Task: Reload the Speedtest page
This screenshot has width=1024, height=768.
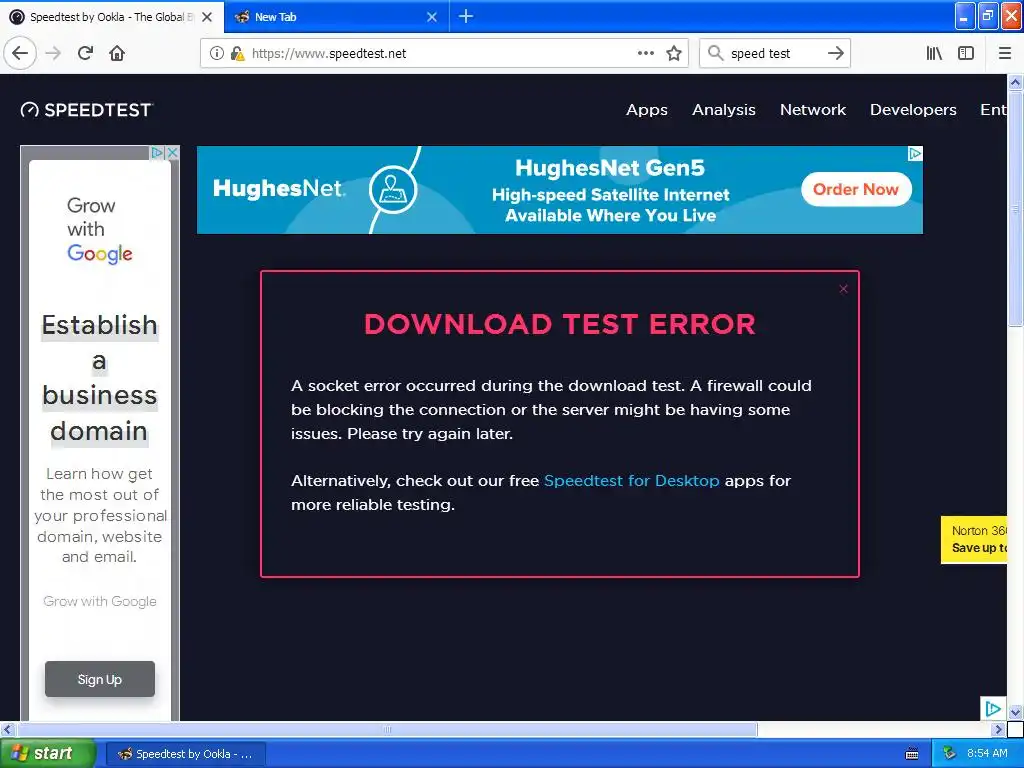Action: coord(85,53)
